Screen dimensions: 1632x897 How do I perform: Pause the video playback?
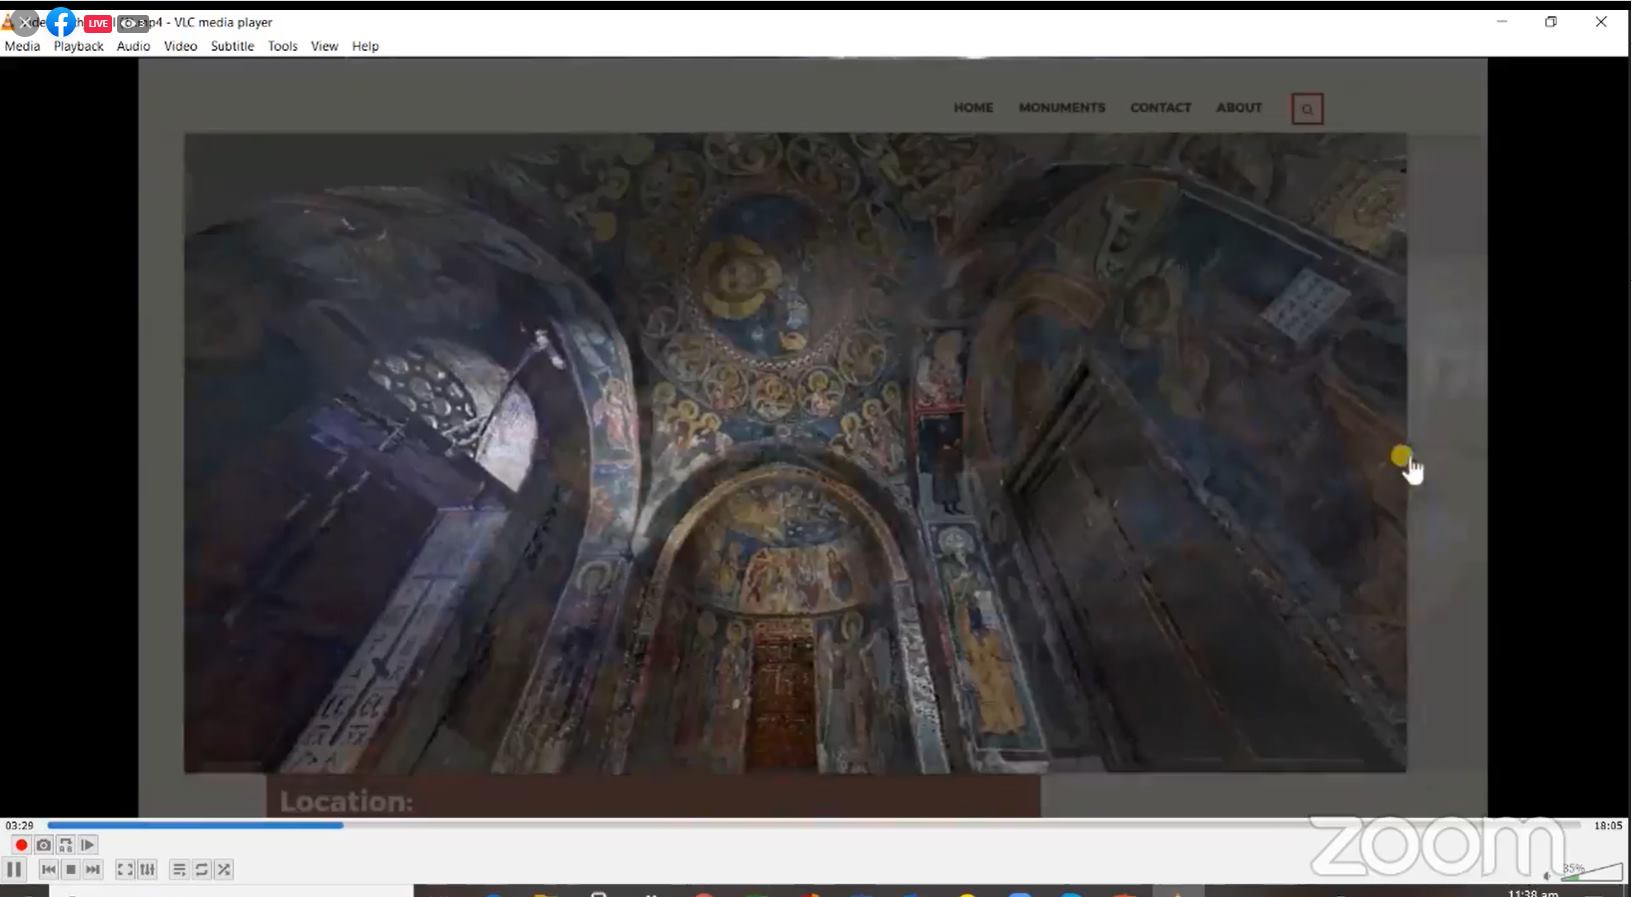coord(14,870)
